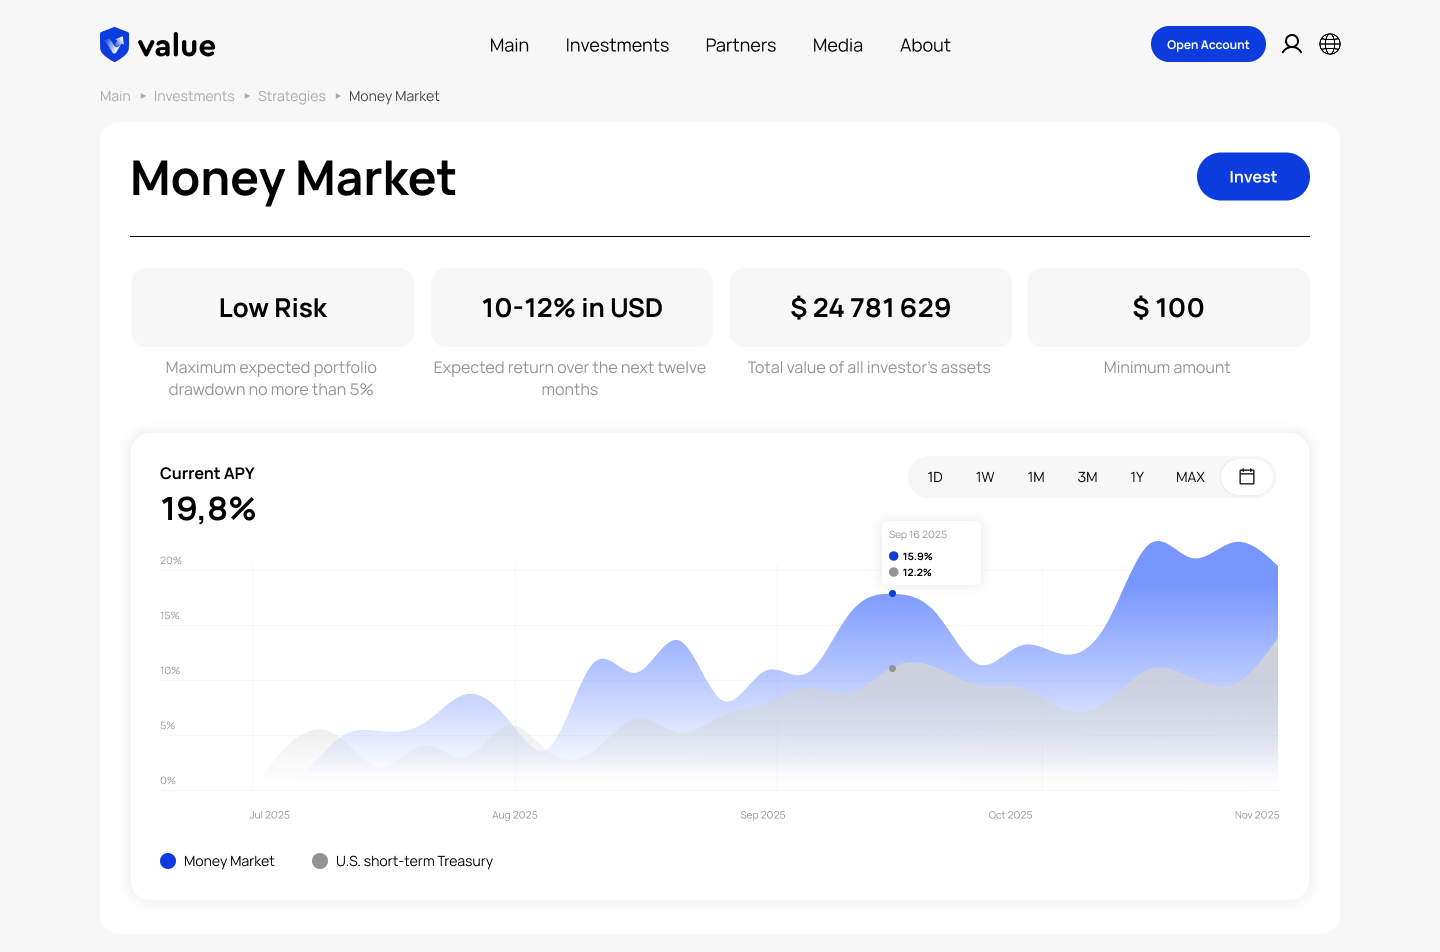Image resolution: width=1440 pixels, height=952 pixels.
Task: Switch to the 3M chart tab
Action: (1087, 477)
